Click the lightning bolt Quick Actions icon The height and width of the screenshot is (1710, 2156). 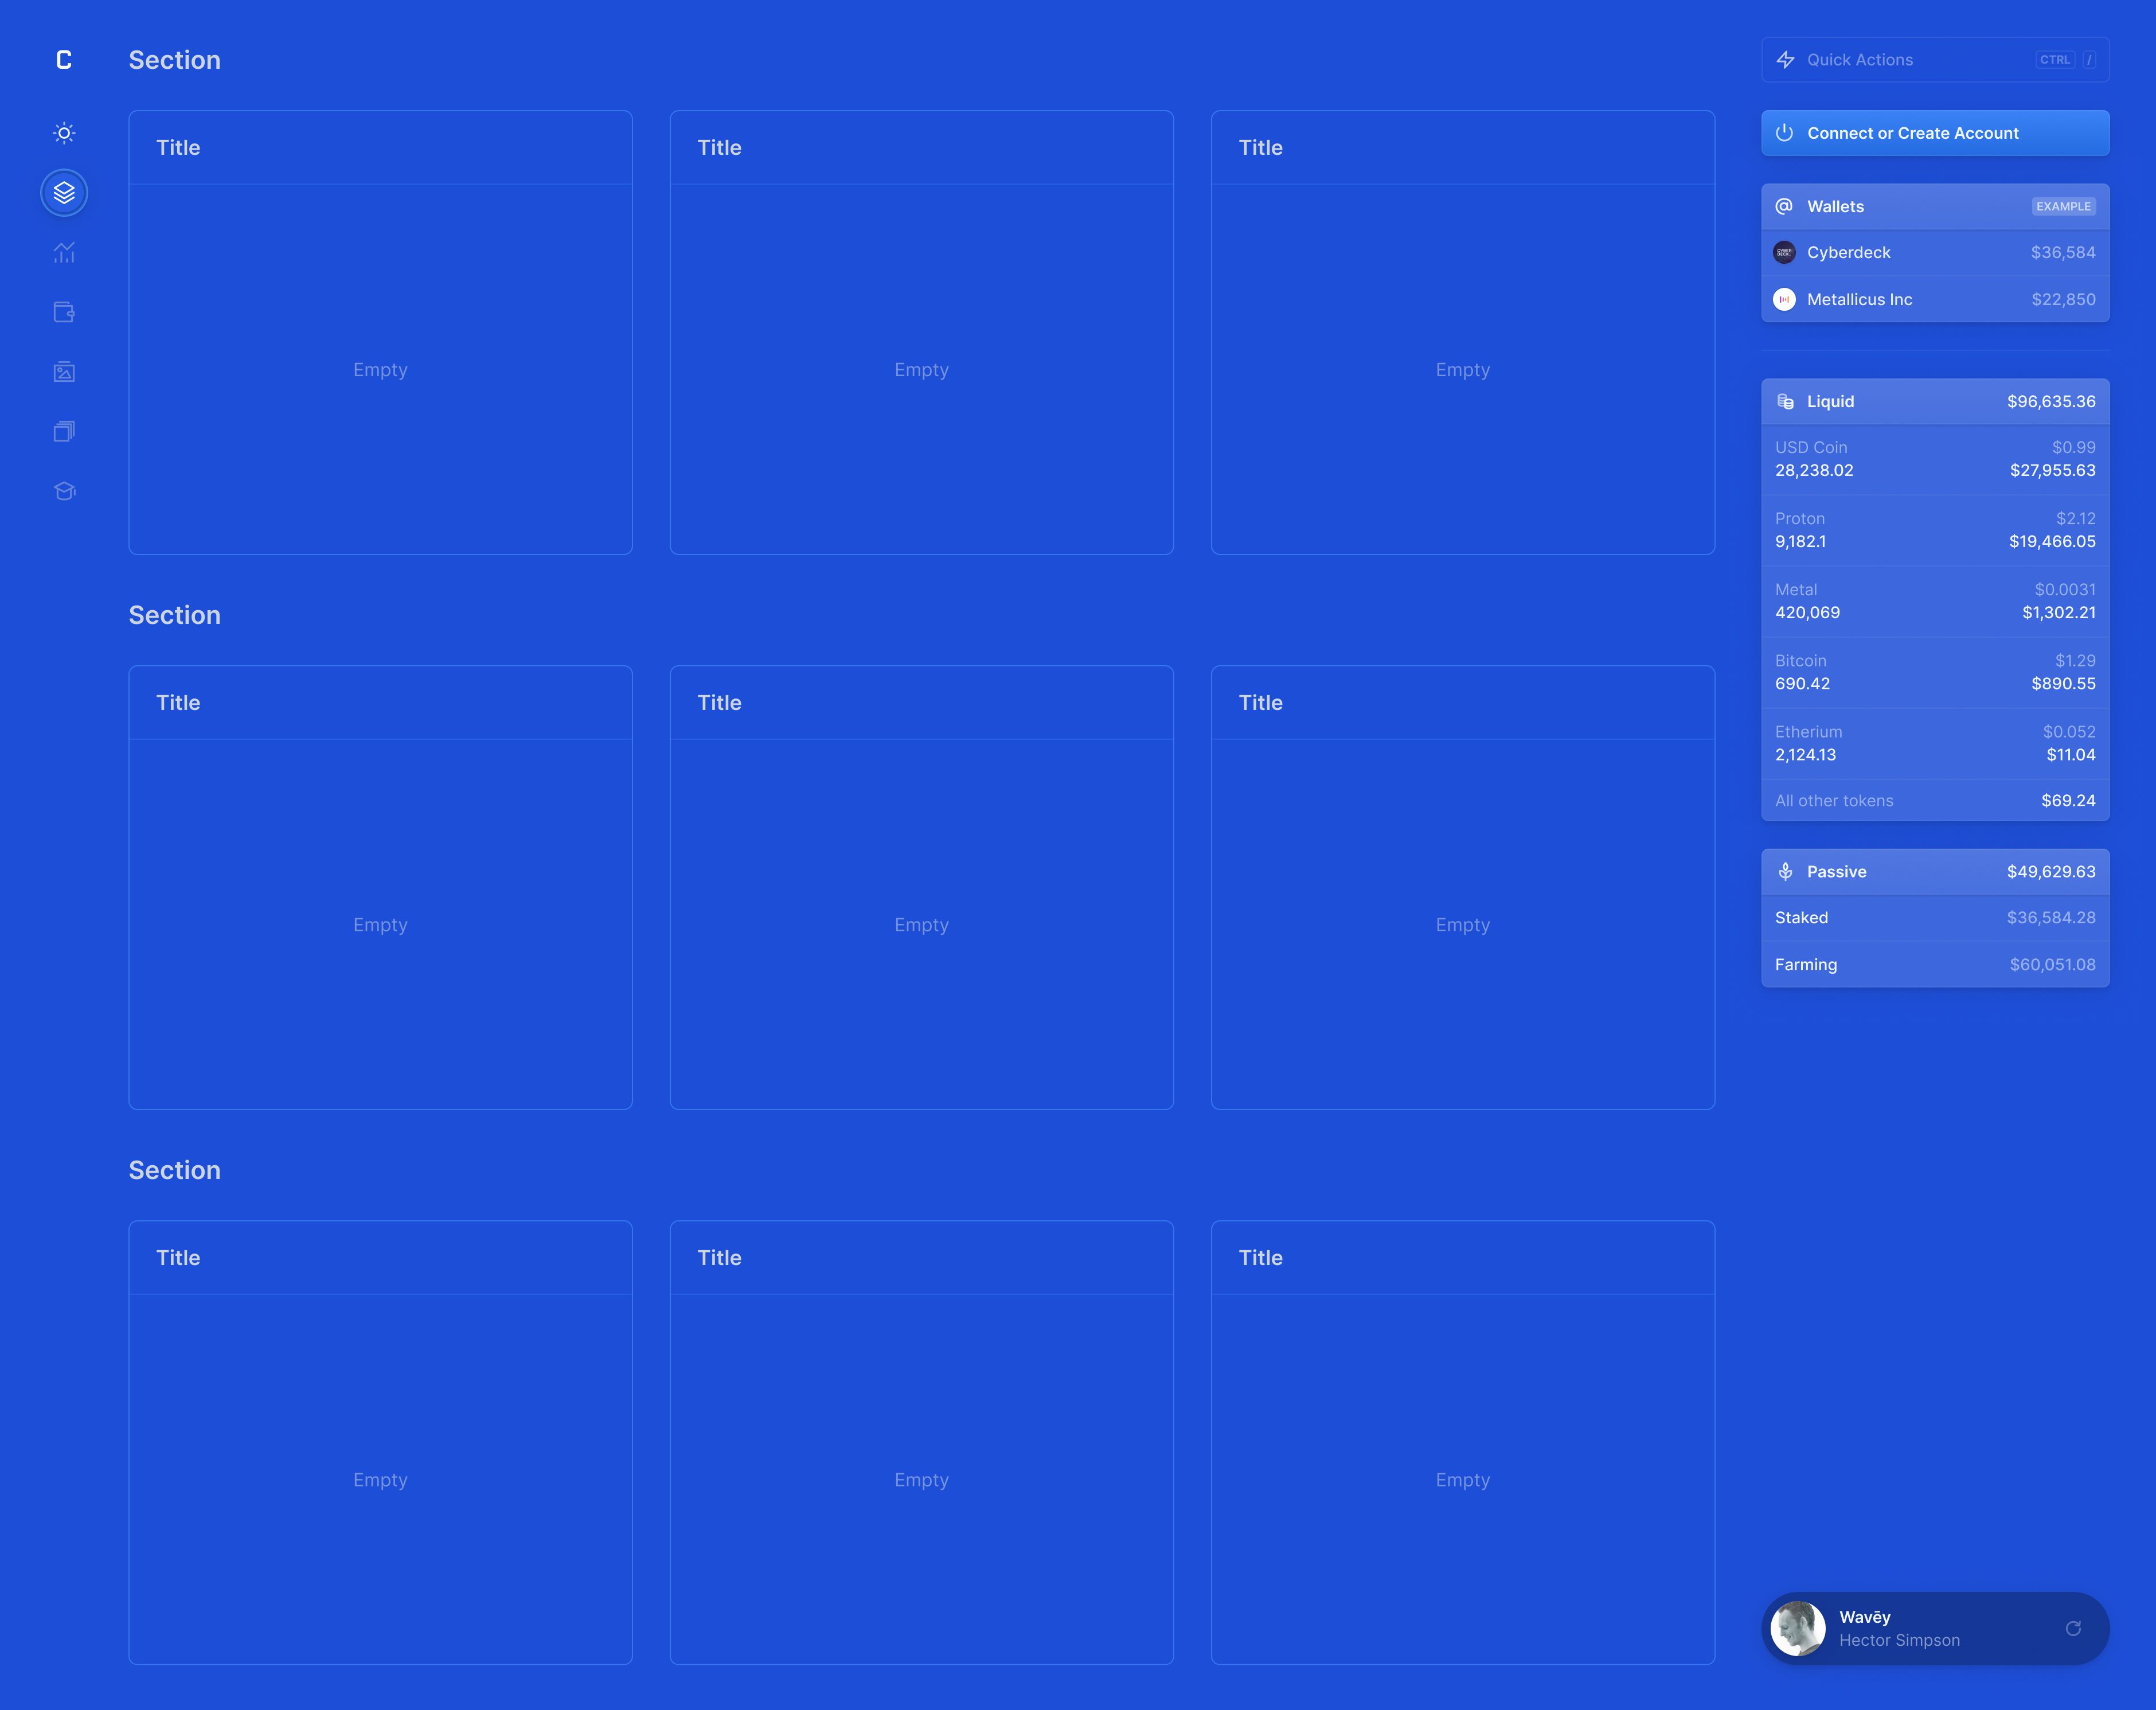click(1785, 60)
